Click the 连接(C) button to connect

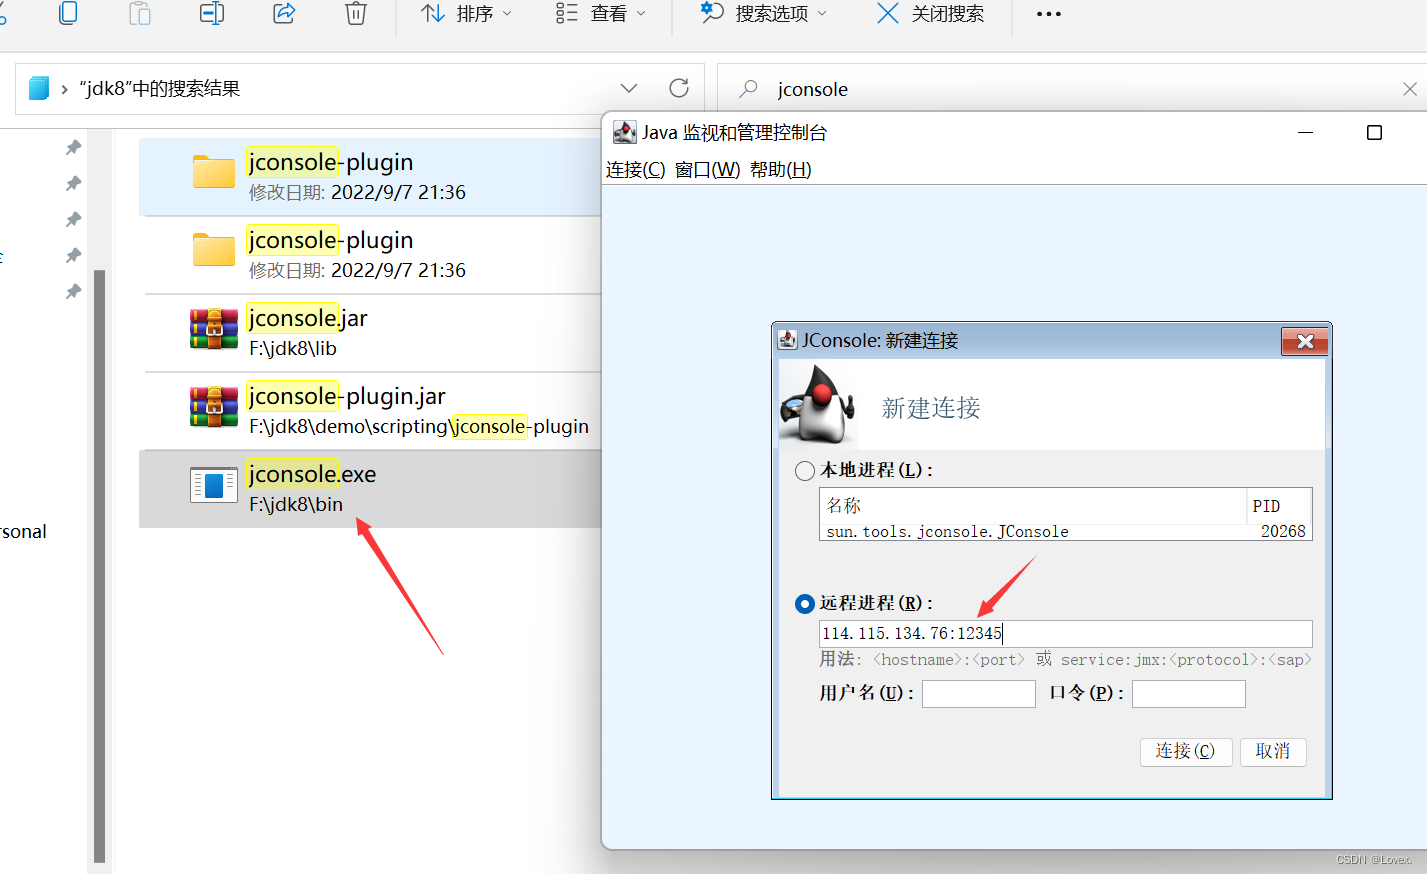tap(1186, 751)
